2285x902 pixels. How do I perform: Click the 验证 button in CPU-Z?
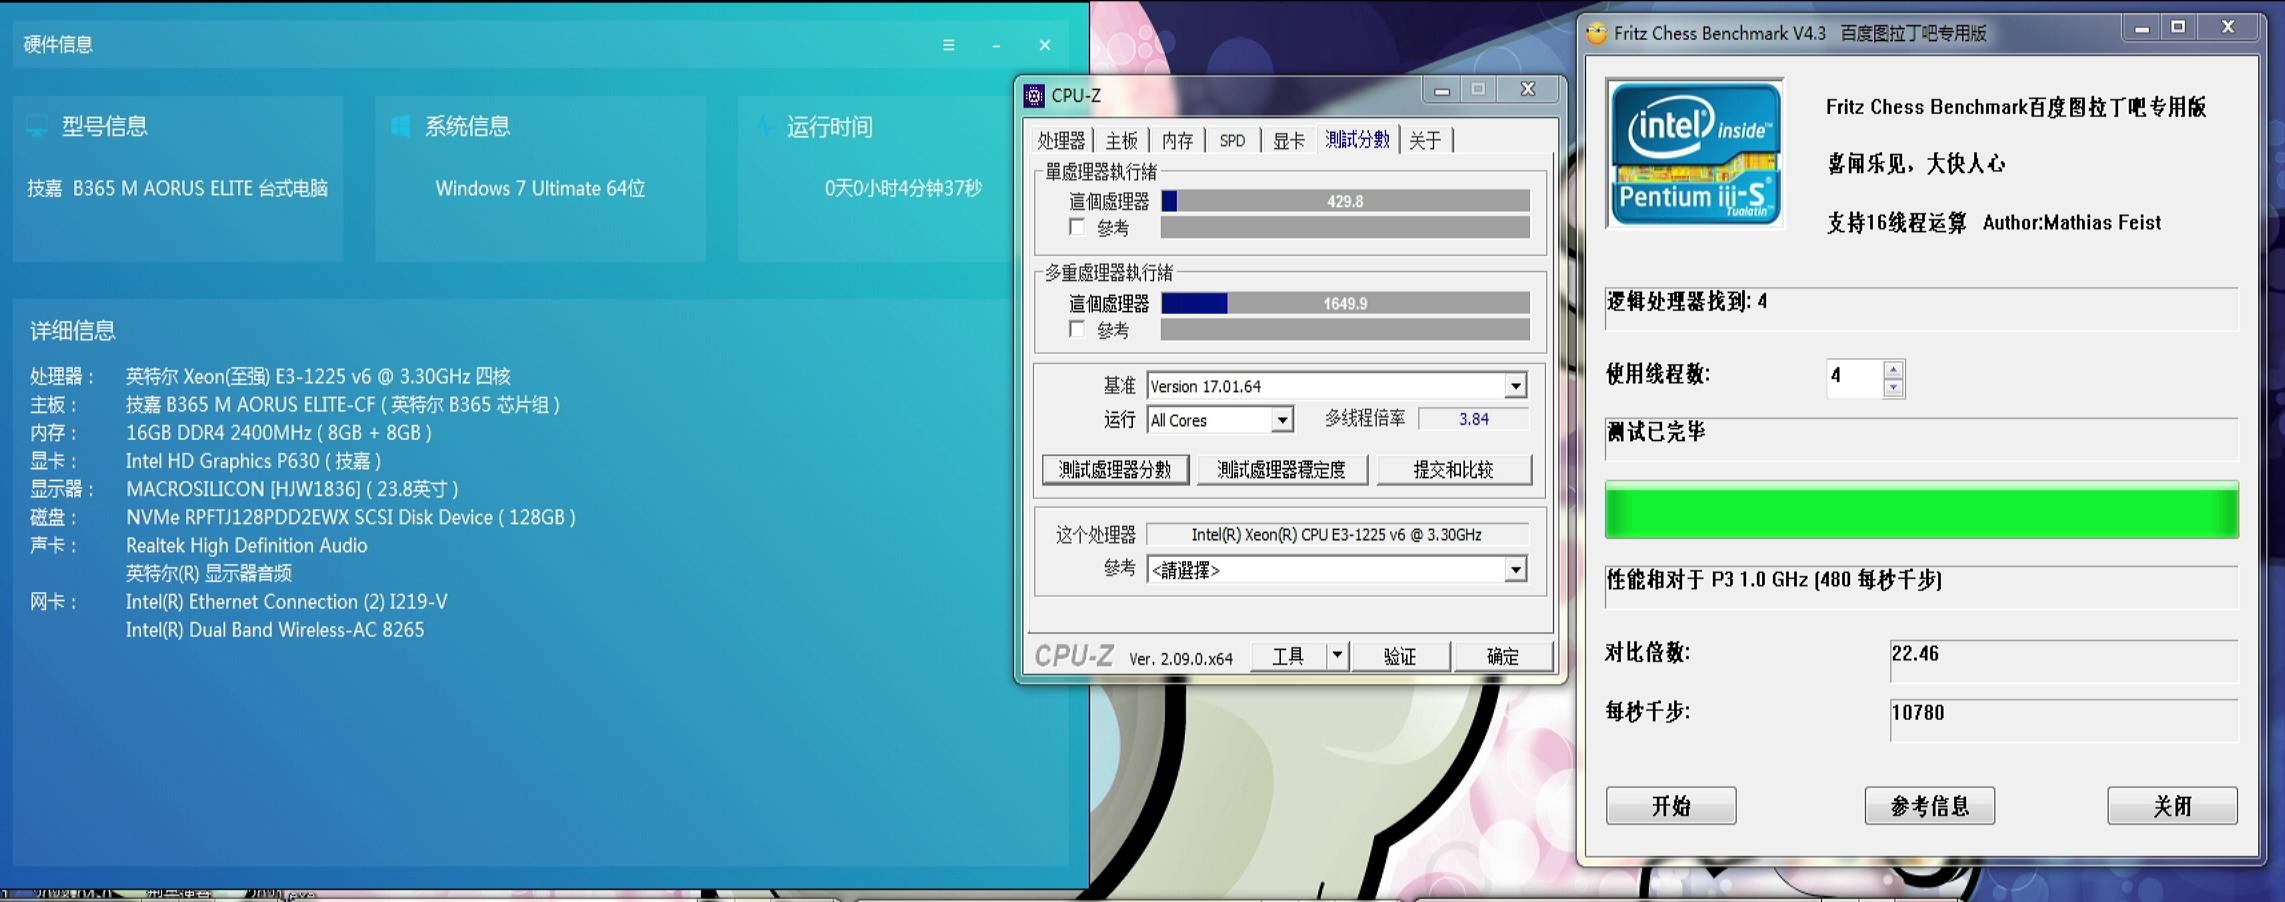pyautogui.click(x=1400, y=656)
